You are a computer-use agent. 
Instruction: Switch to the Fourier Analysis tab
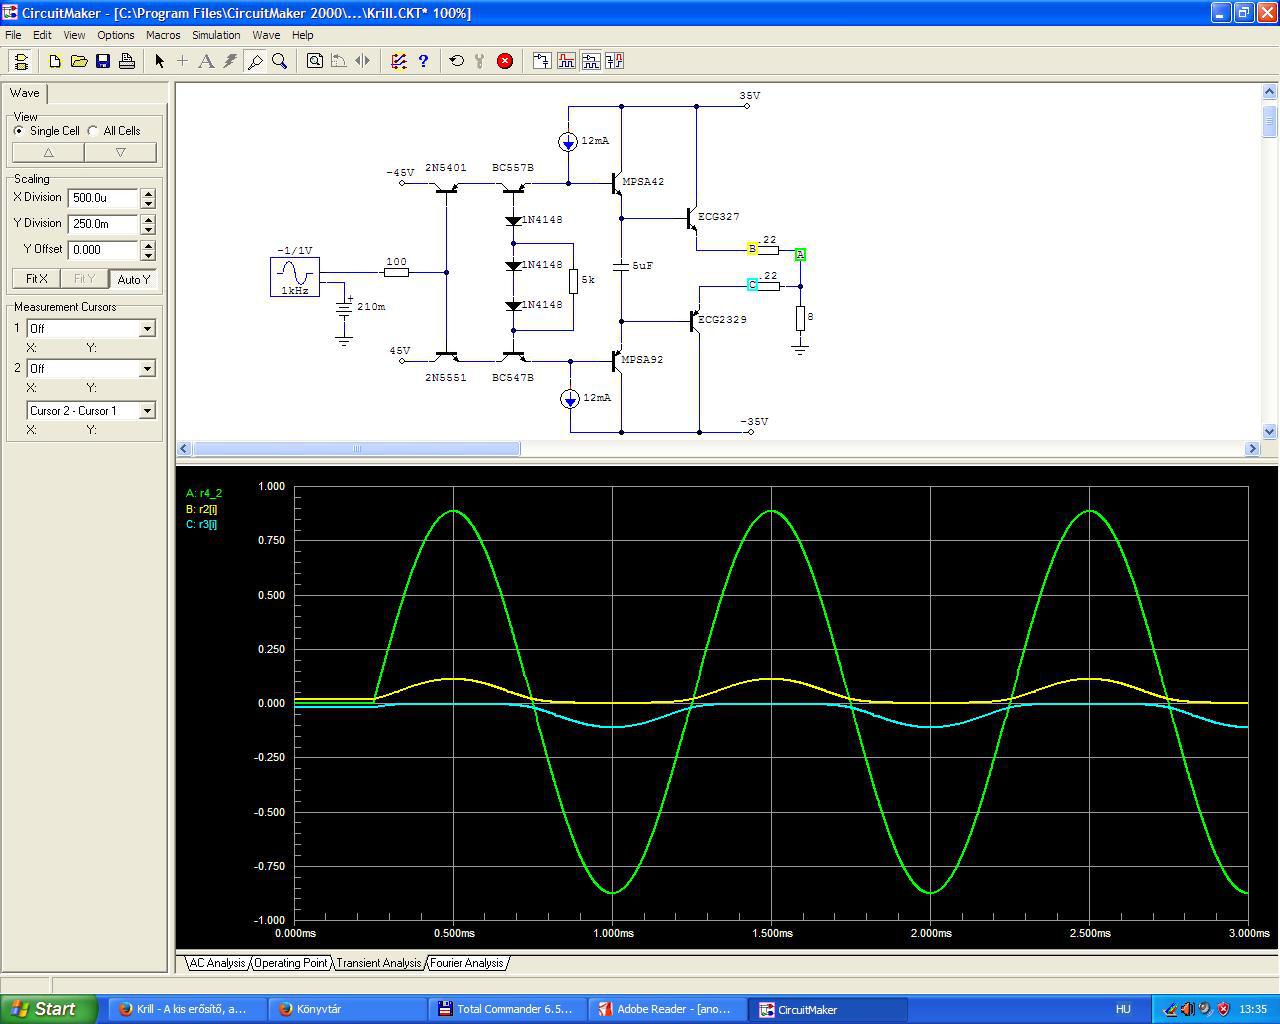point(467,963)
